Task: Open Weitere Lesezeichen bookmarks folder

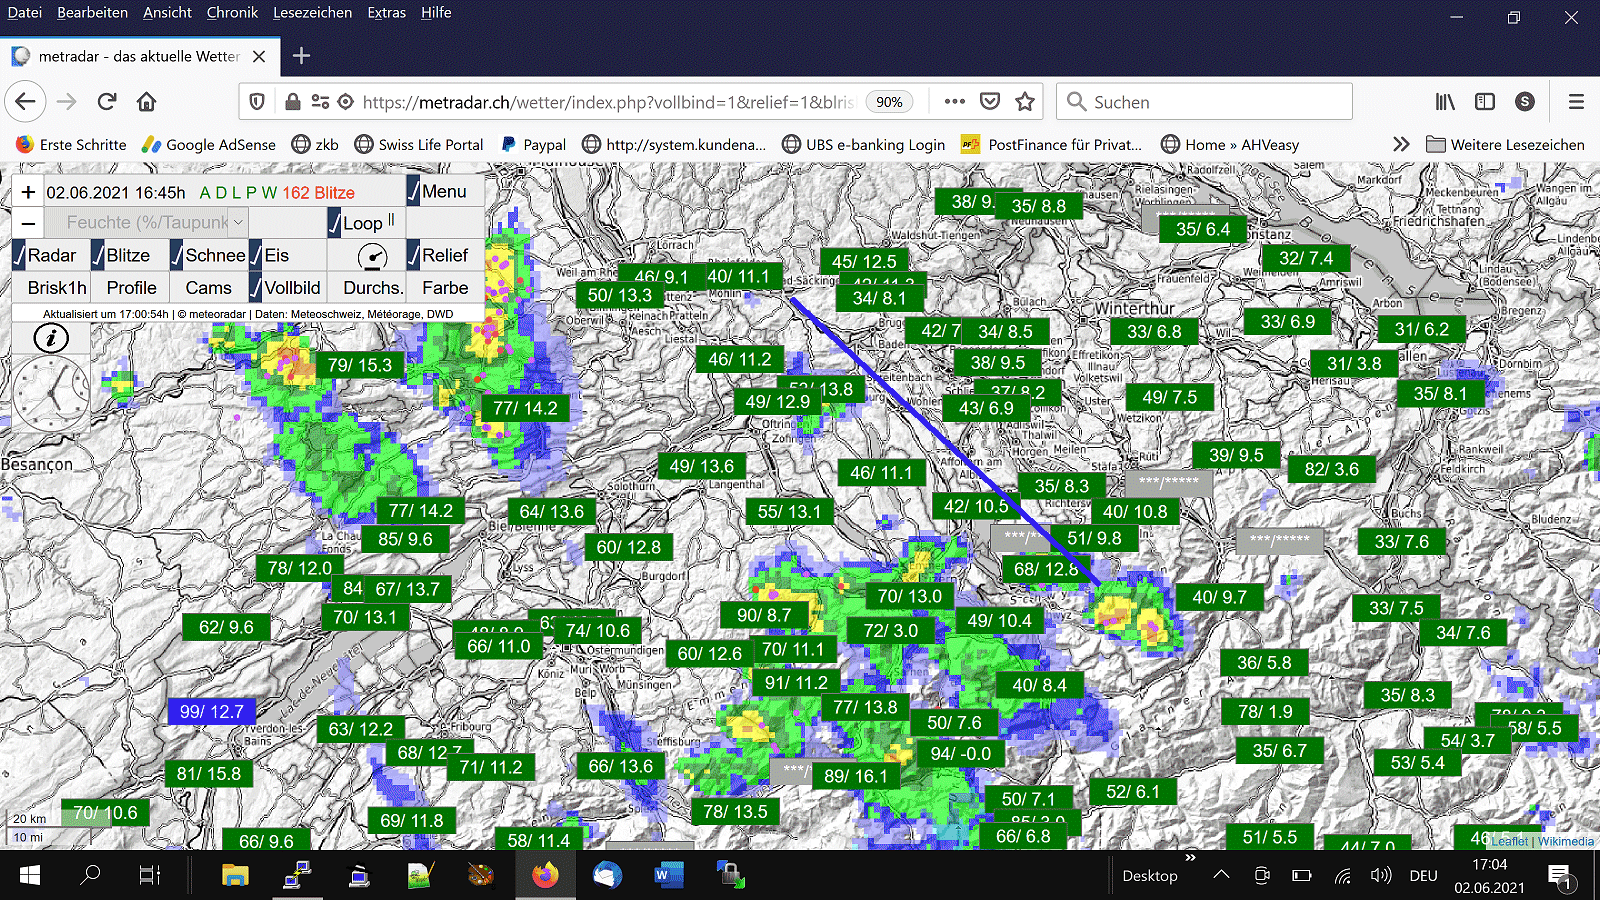Action: (x=1505, y=144)
